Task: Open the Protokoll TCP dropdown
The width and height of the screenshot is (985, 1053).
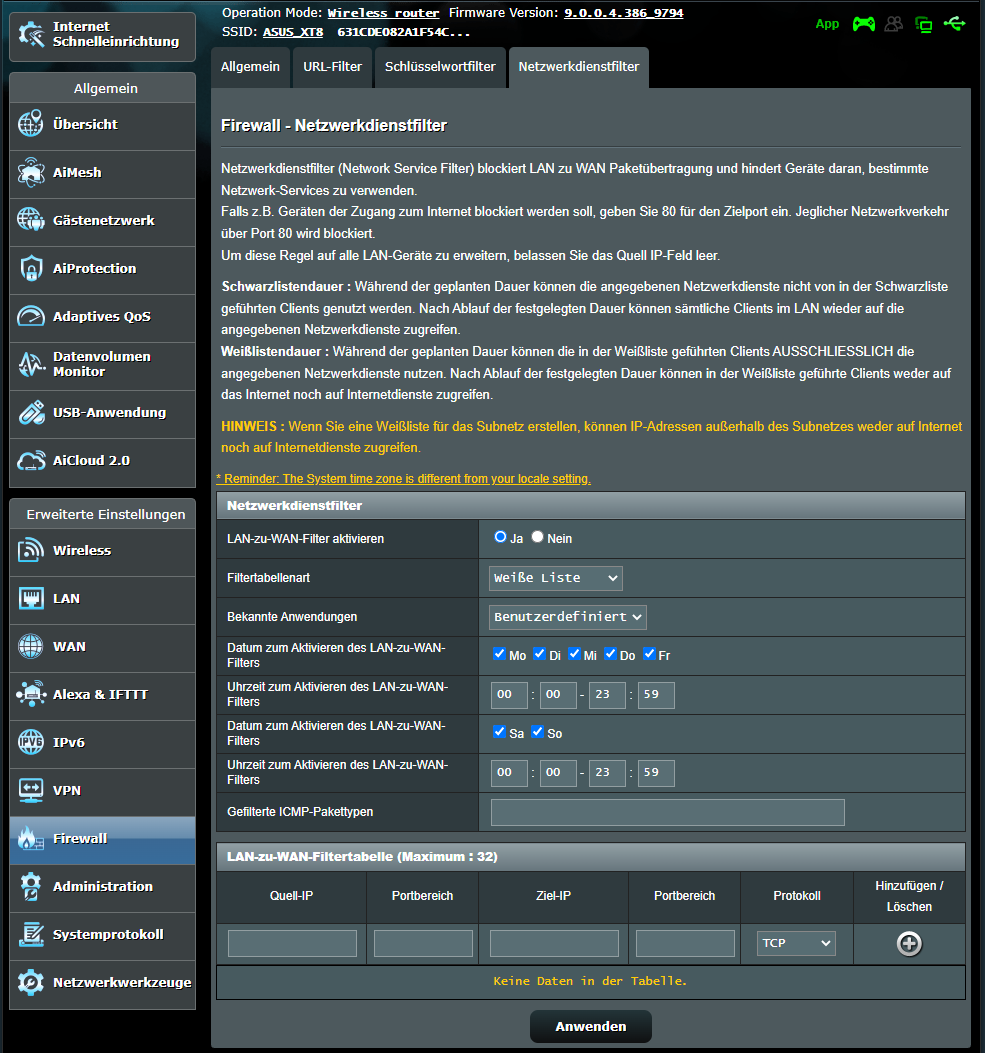Action: tap(796, 943)
